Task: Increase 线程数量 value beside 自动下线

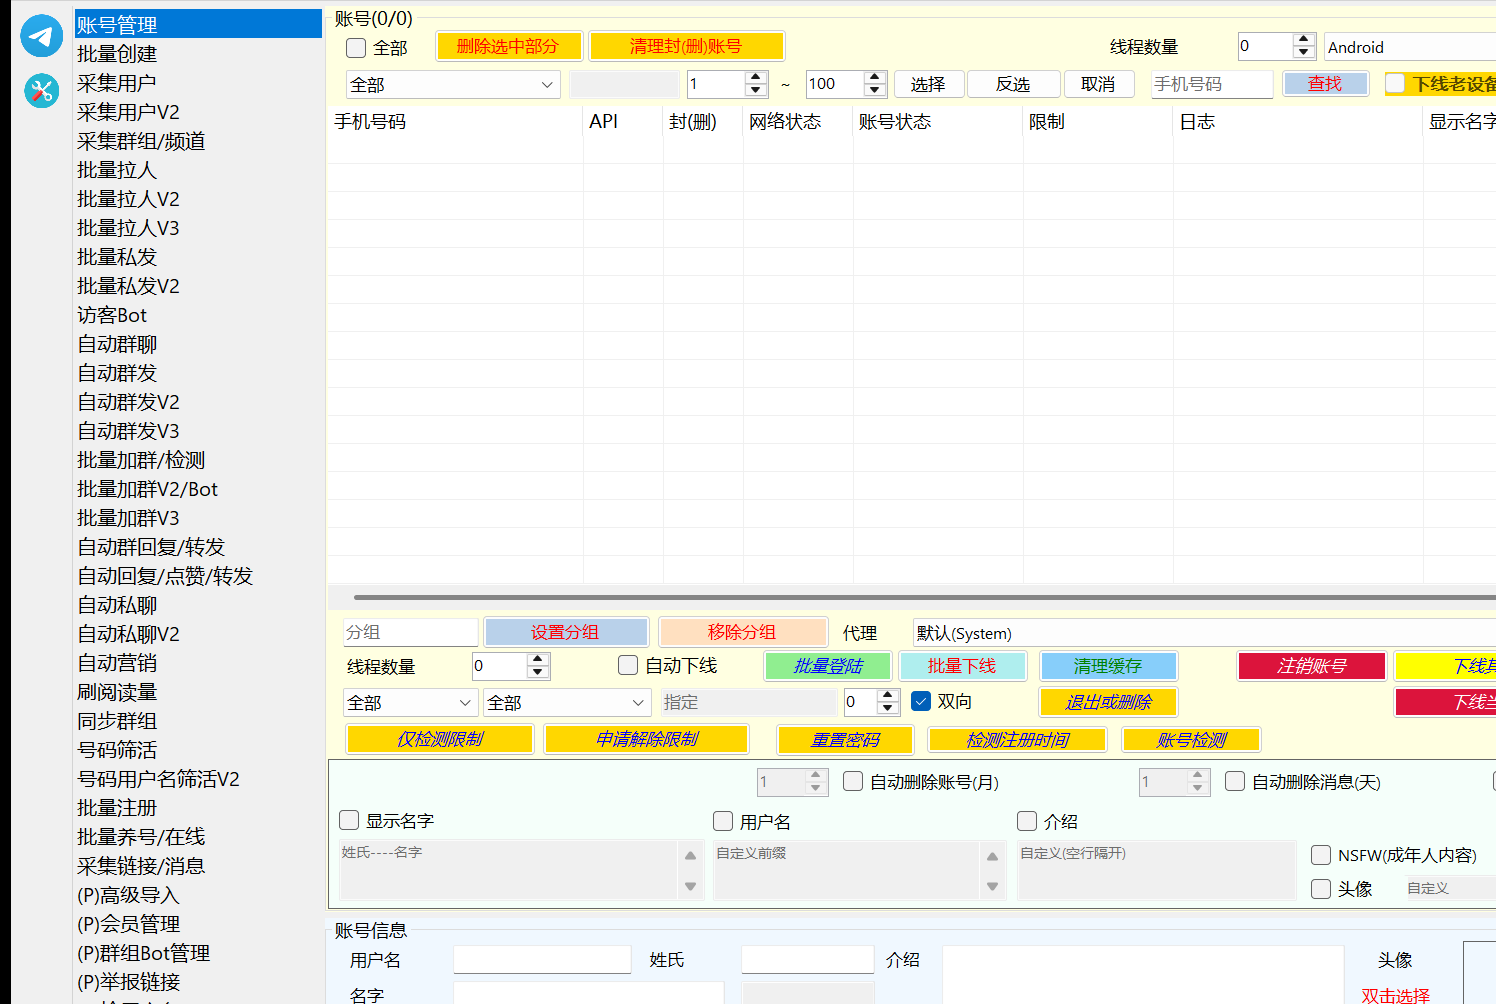Action: 538,659
